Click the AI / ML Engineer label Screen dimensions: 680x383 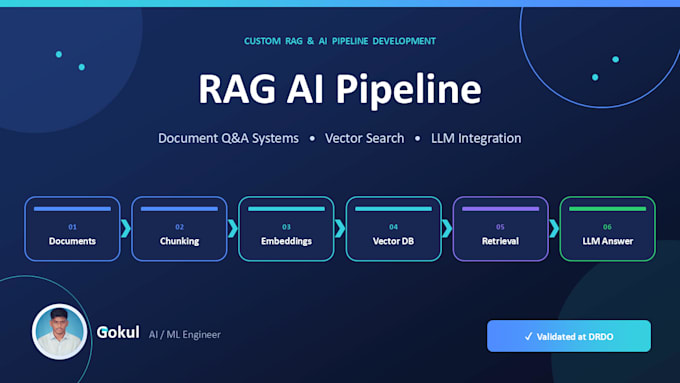point(185,334)
